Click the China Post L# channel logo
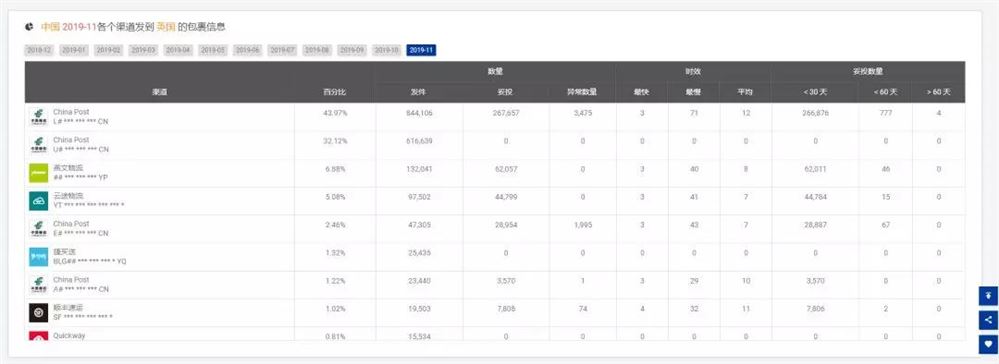This screenshot has width=999, height=364. [x=38, y=117]
